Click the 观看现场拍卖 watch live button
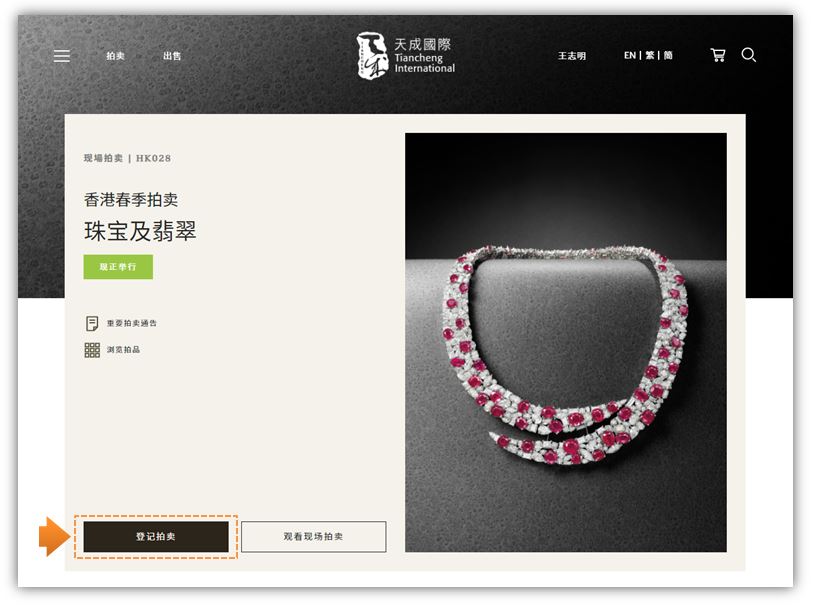 pos(314,537)
